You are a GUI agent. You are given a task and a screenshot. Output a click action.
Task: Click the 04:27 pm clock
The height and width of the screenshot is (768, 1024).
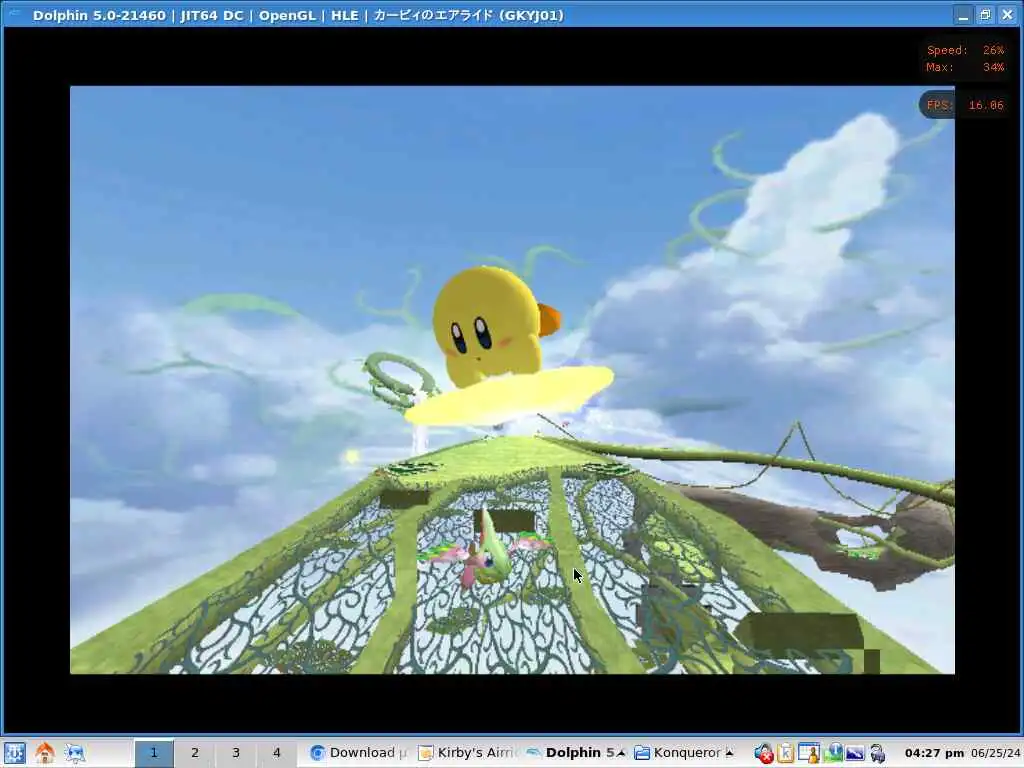click(935, 754)
